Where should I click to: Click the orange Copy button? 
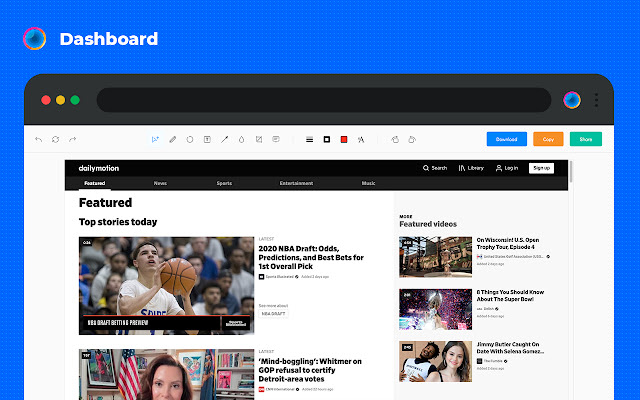click(548, 139)
